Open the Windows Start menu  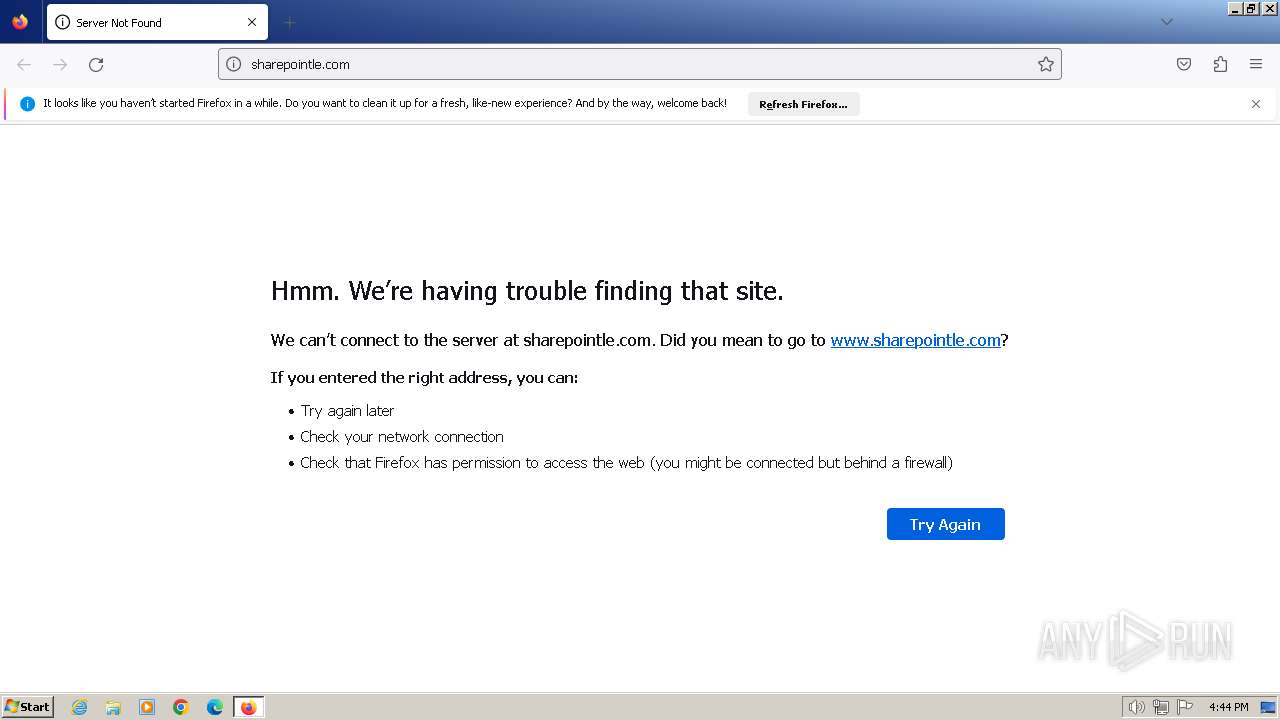pos(28,707)
